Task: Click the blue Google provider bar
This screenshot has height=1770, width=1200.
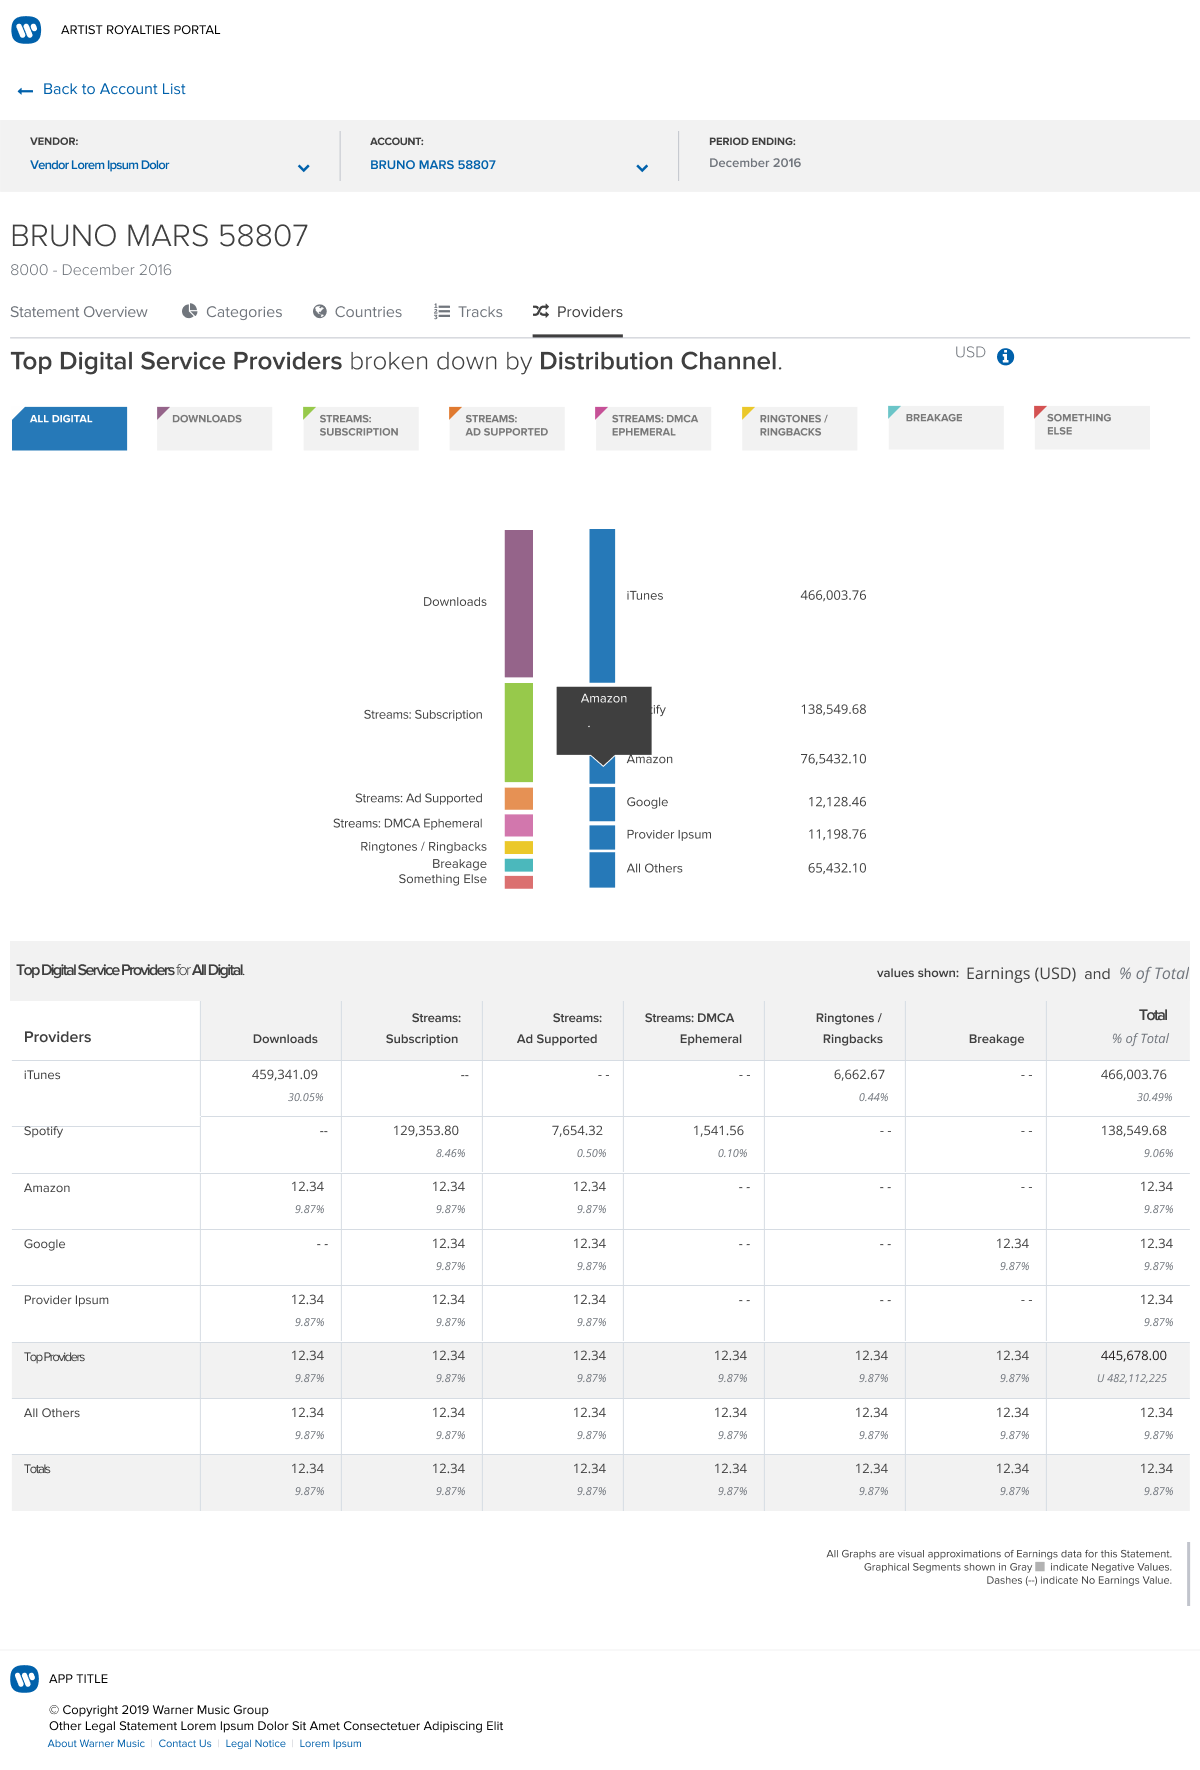Action: tap(602, 804)
